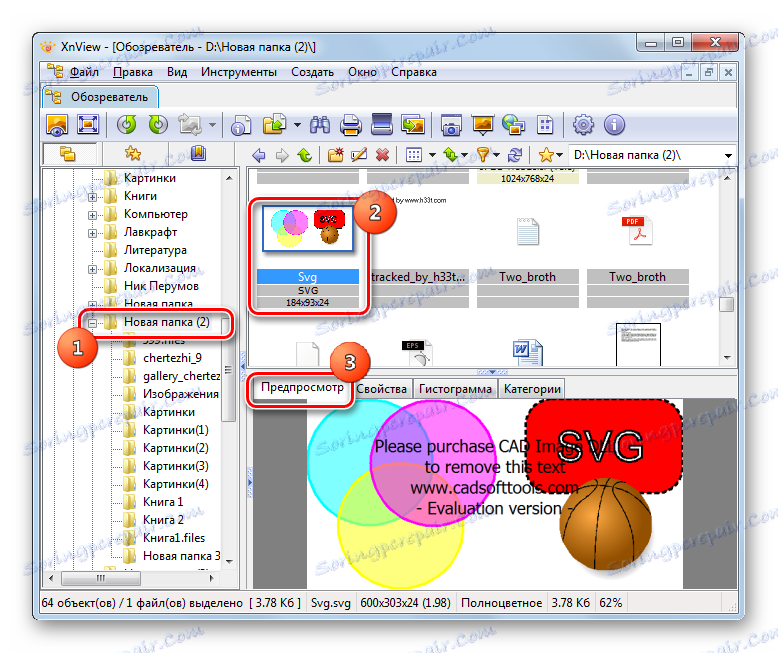This screenshot has height=653, width=778.
Task: Expand the Лавкрафт folder node
Action: coord(92,233)
